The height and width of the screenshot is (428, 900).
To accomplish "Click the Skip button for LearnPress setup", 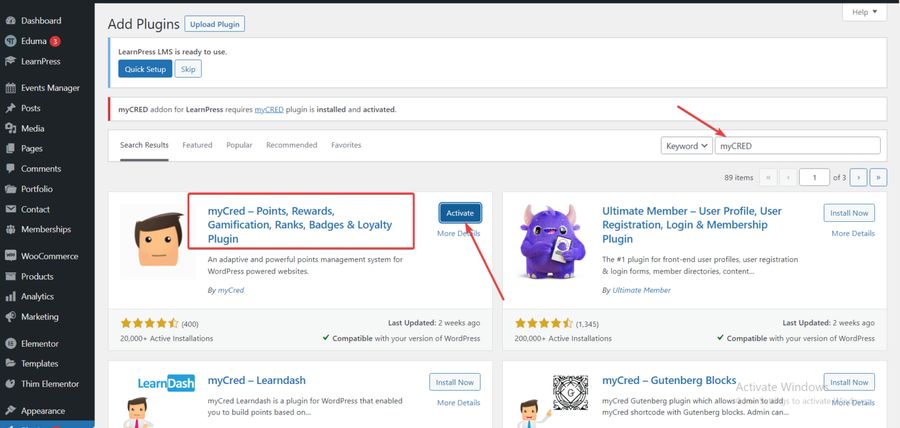I will click(x=188, y=69).
